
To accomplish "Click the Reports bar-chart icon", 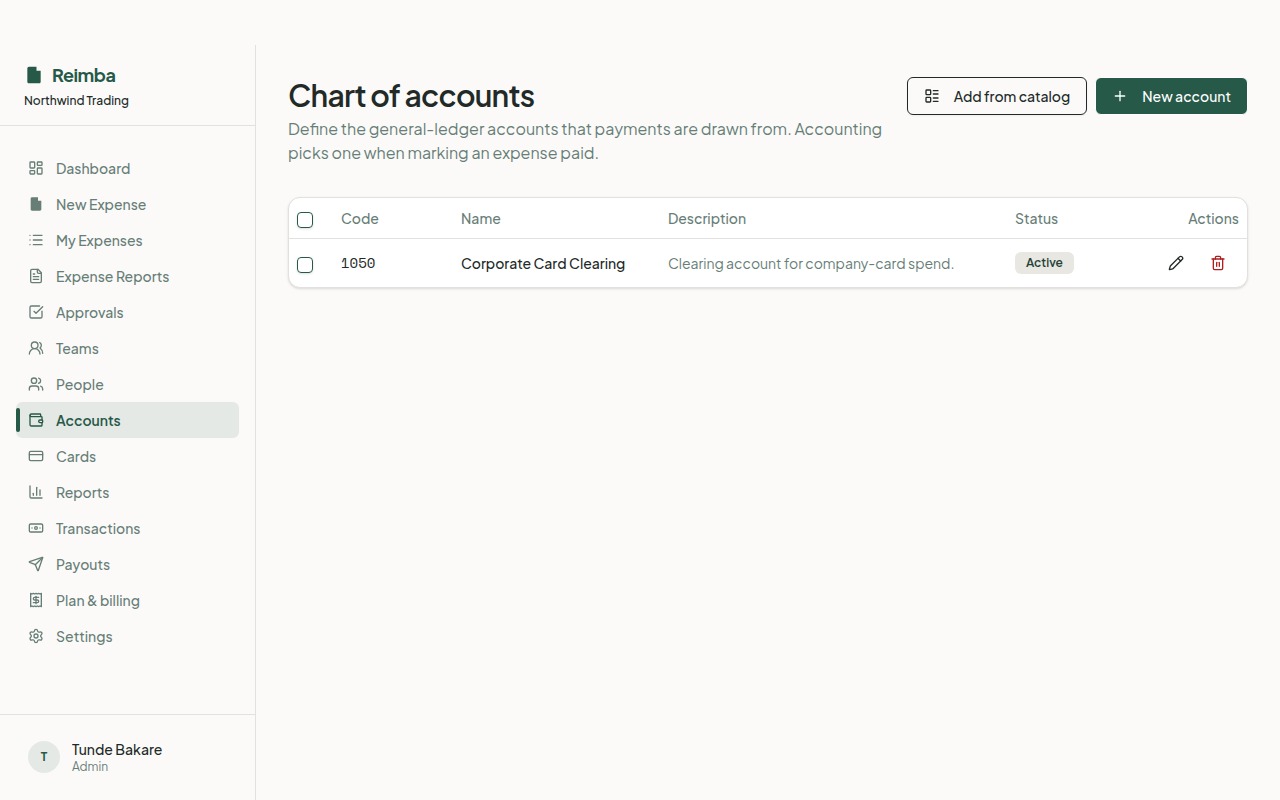I will [36, 492].
